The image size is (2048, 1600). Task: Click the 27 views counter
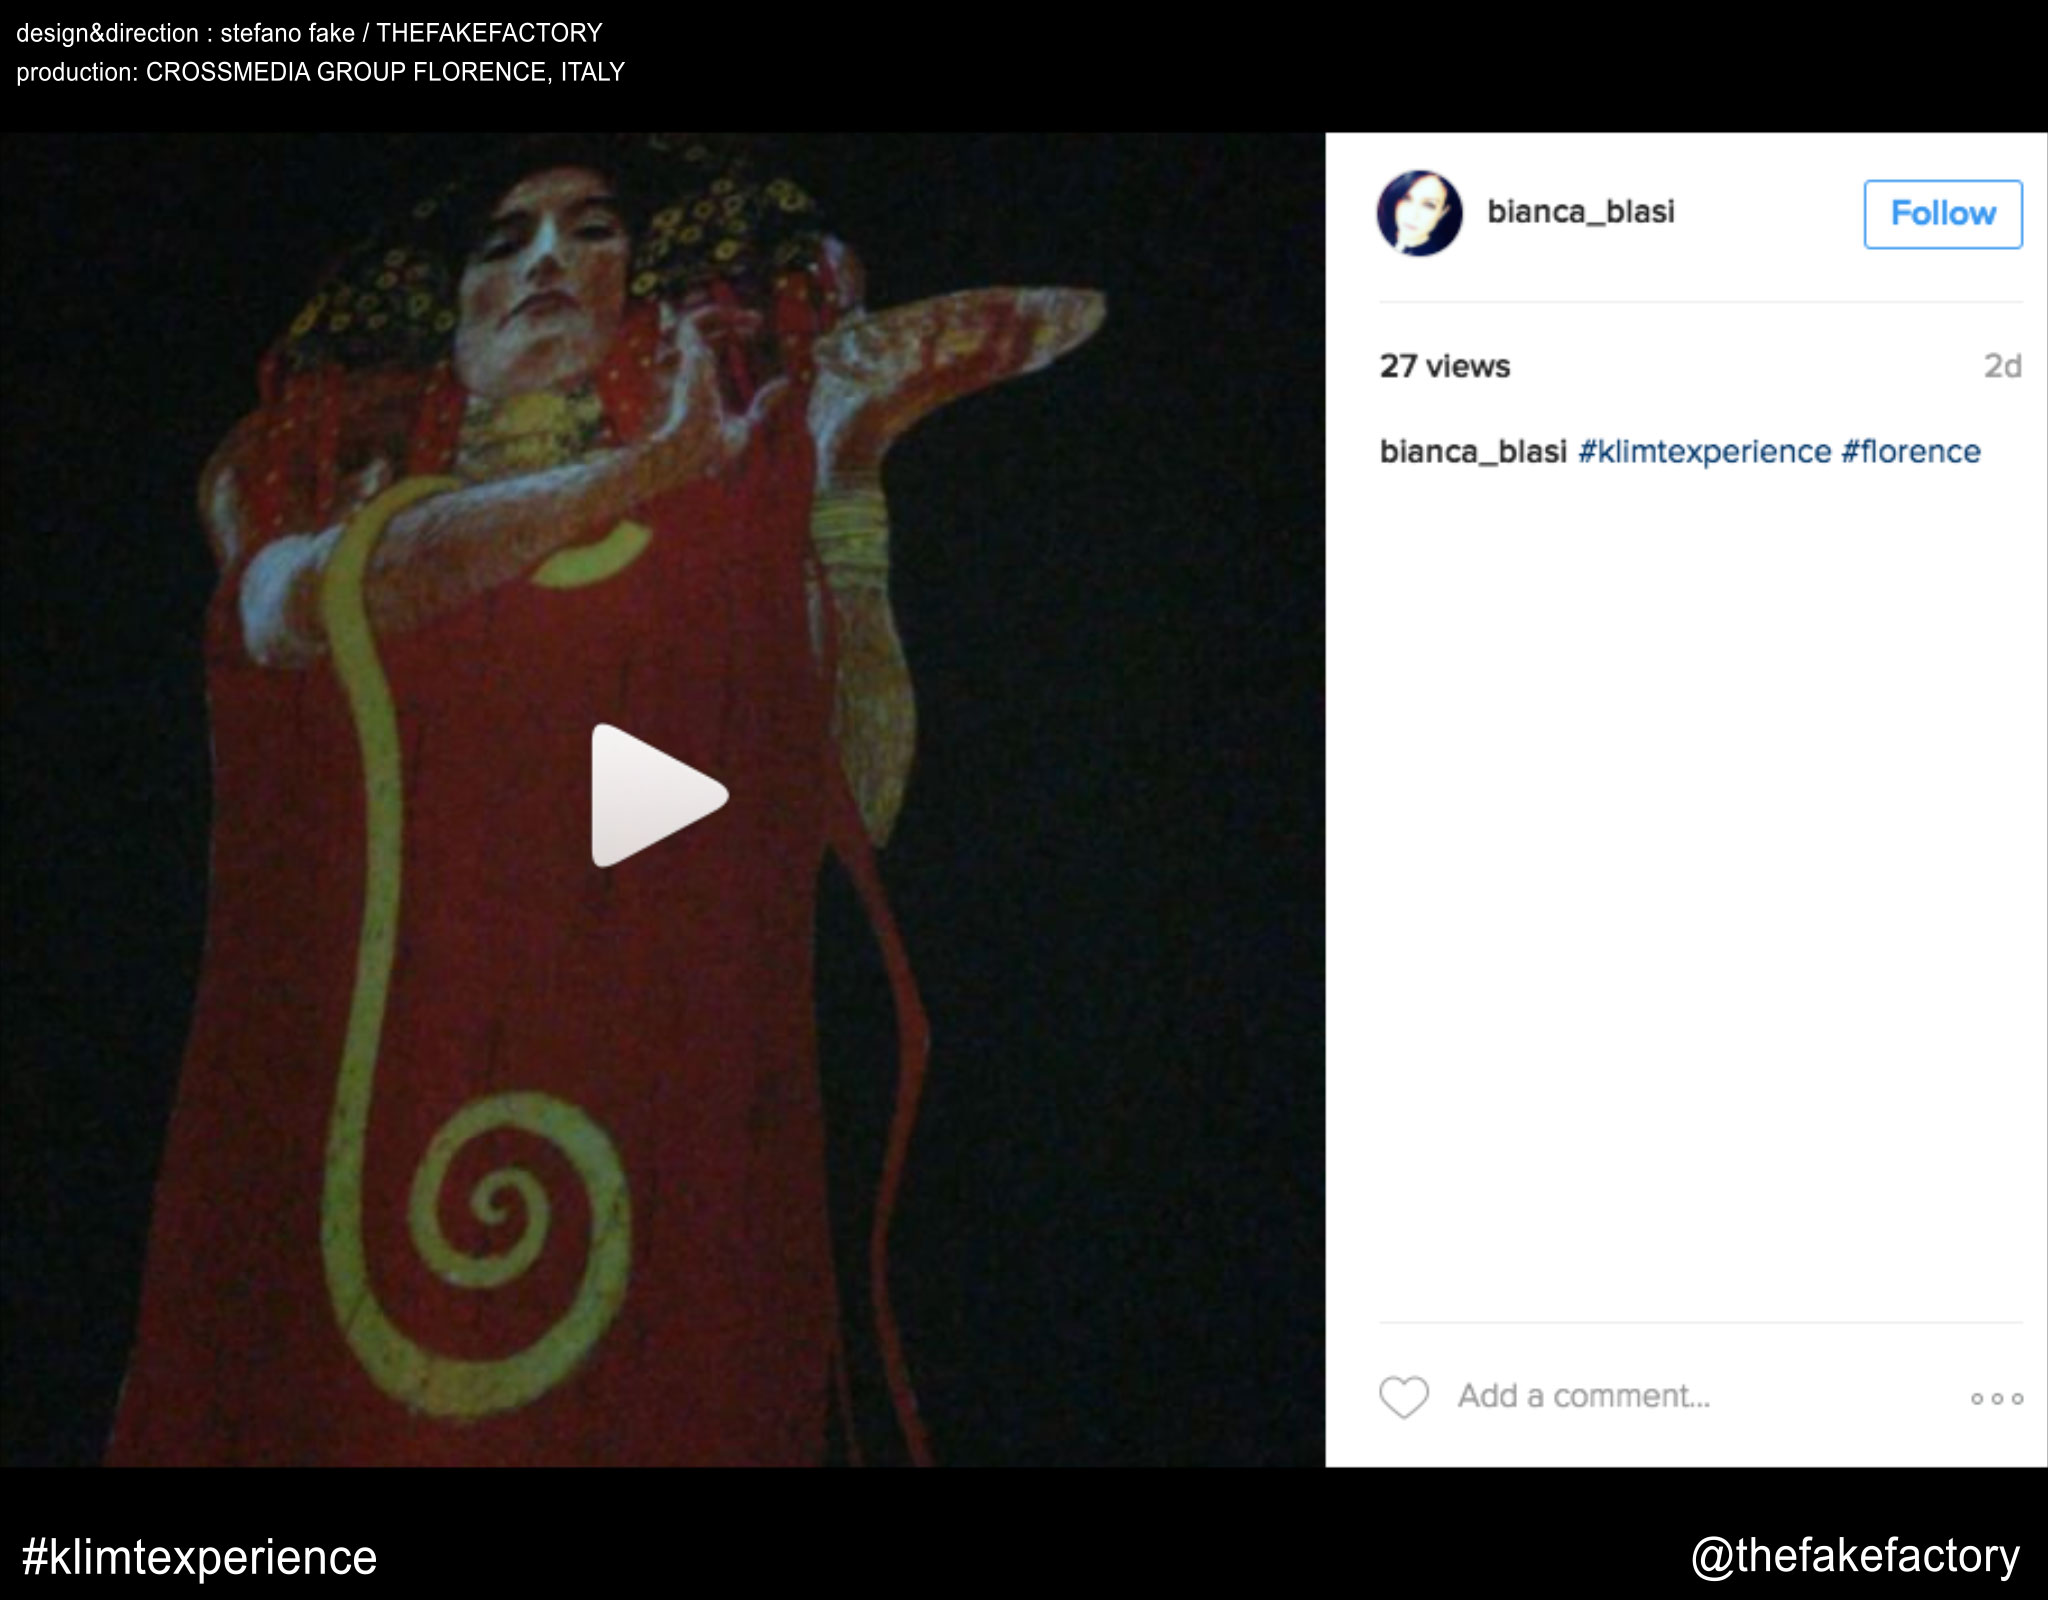(x=1444, y=366)
